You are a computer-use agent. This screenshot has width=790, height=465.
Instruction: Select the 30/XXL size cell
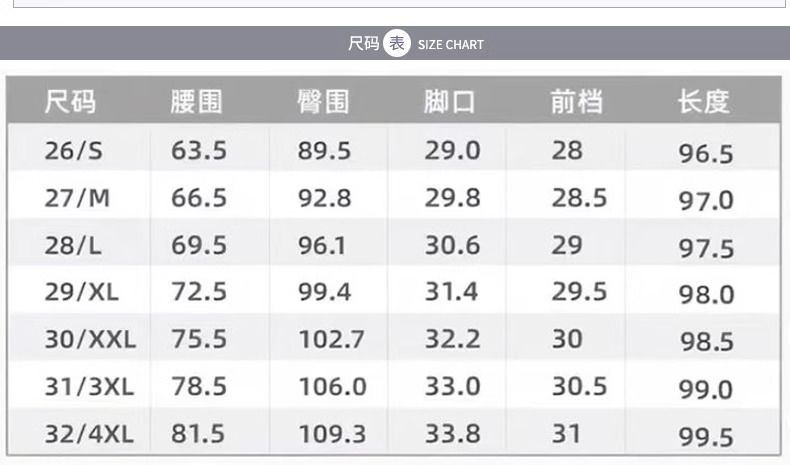pos(90,339)
